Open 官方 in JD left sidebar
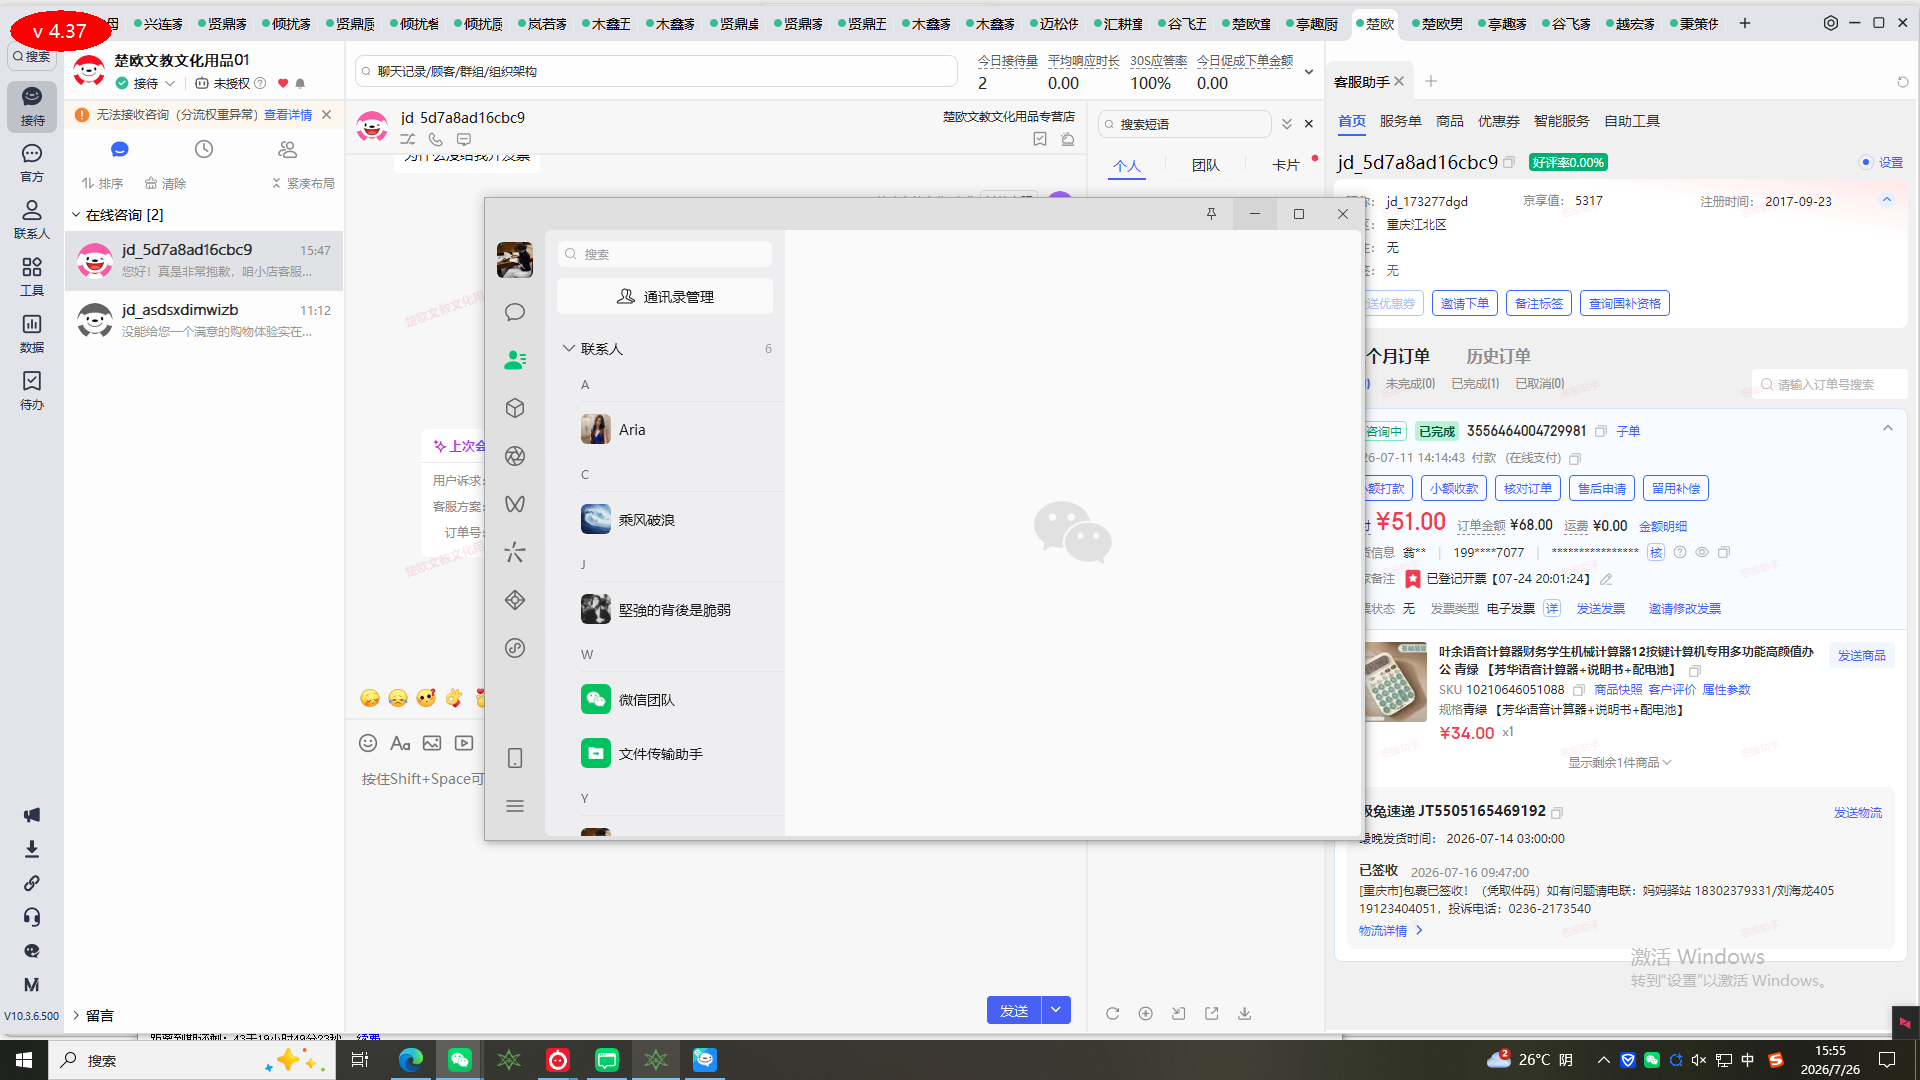 pos(32,163)
